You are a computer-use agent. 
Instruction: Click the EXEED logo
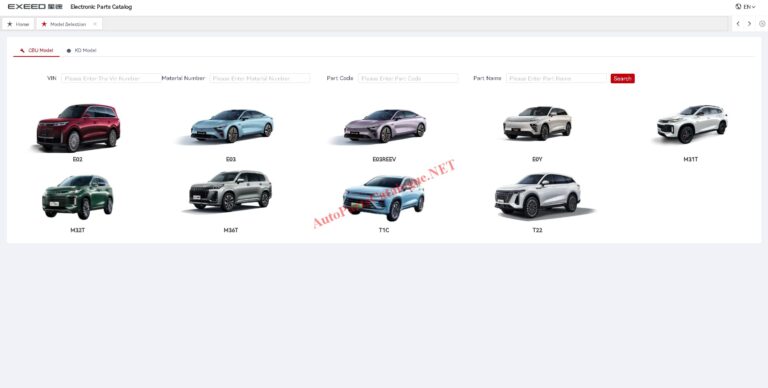35,7
